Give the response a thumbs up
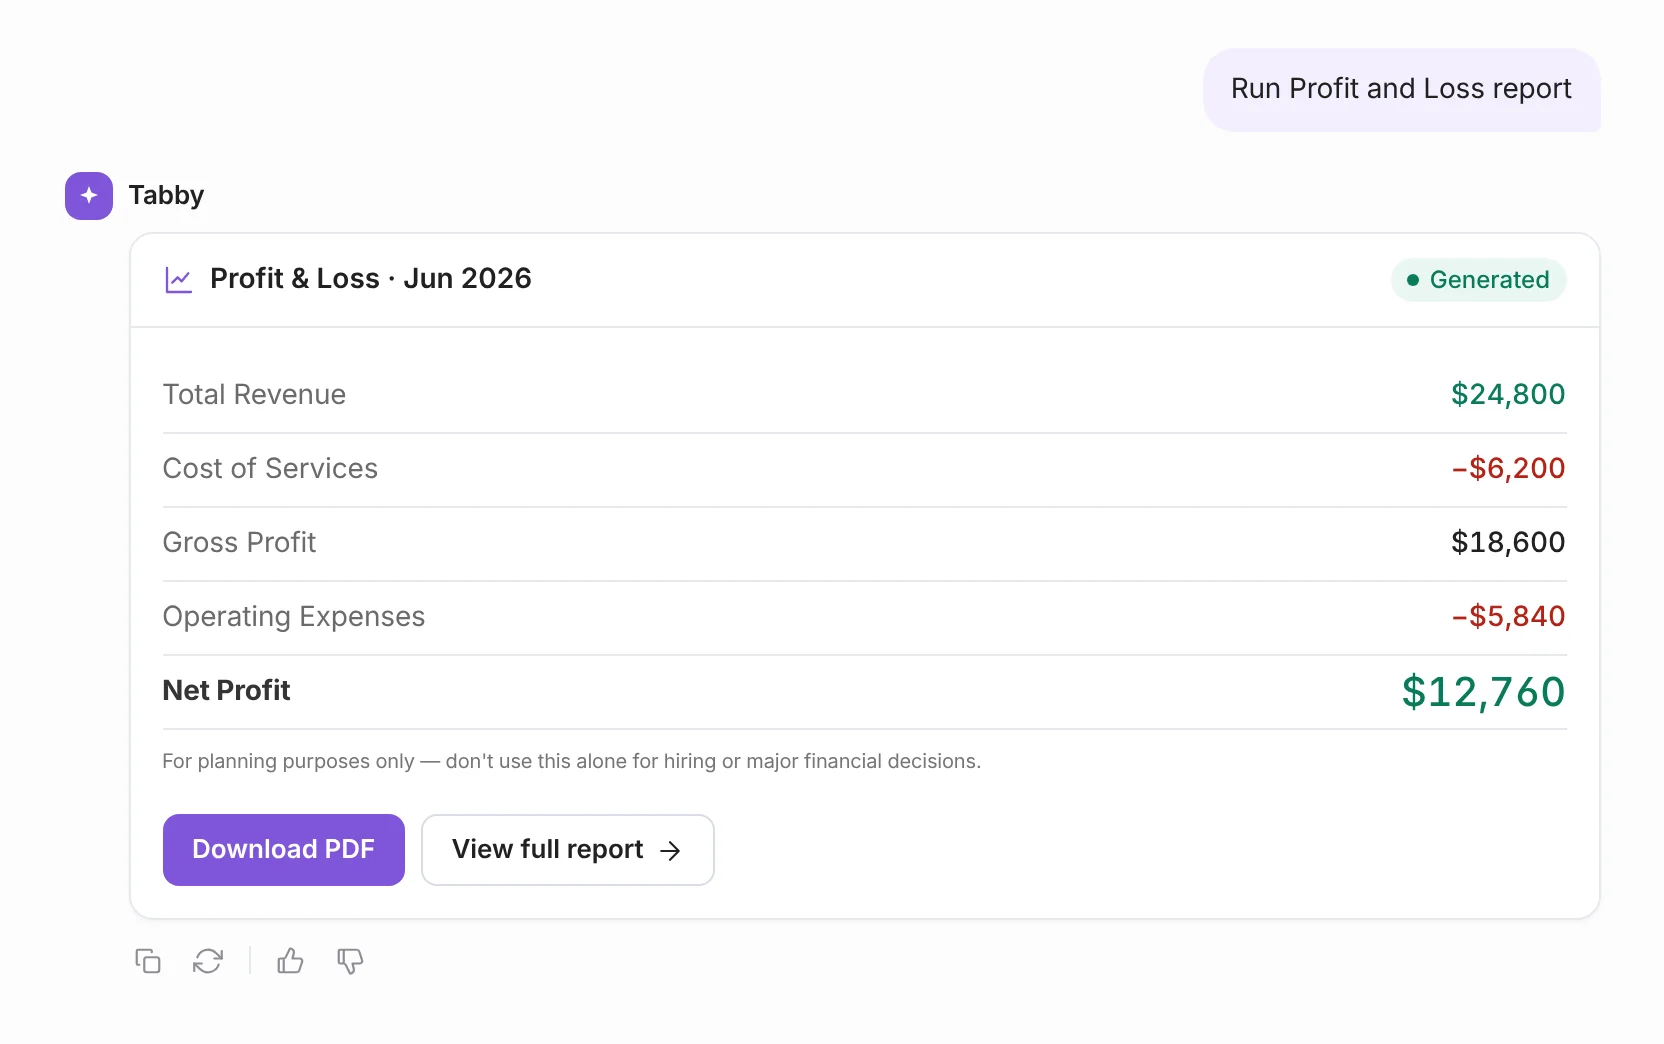The image size is (1664, 1044). click(290, 961)
